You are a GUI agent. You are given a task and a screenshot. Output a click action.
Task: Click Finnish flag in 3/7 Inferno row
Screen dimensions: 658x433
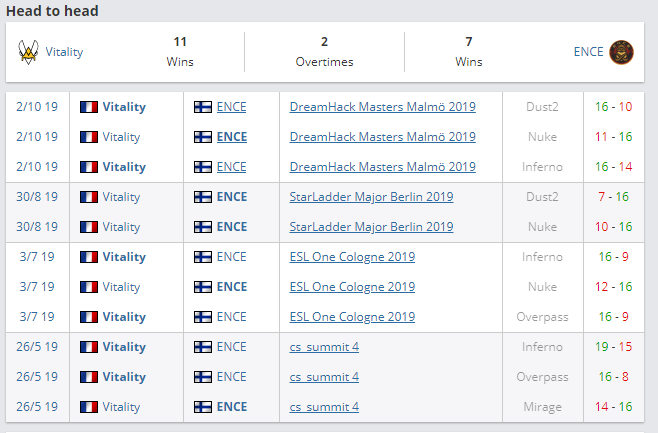point(203,257)
